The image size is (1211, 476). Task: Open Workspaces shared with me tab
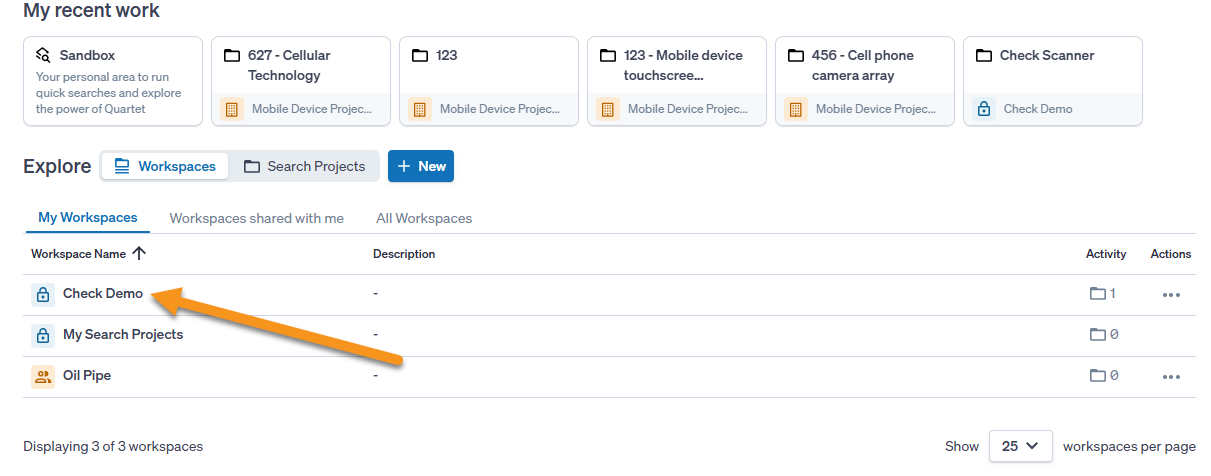[256, 218]
